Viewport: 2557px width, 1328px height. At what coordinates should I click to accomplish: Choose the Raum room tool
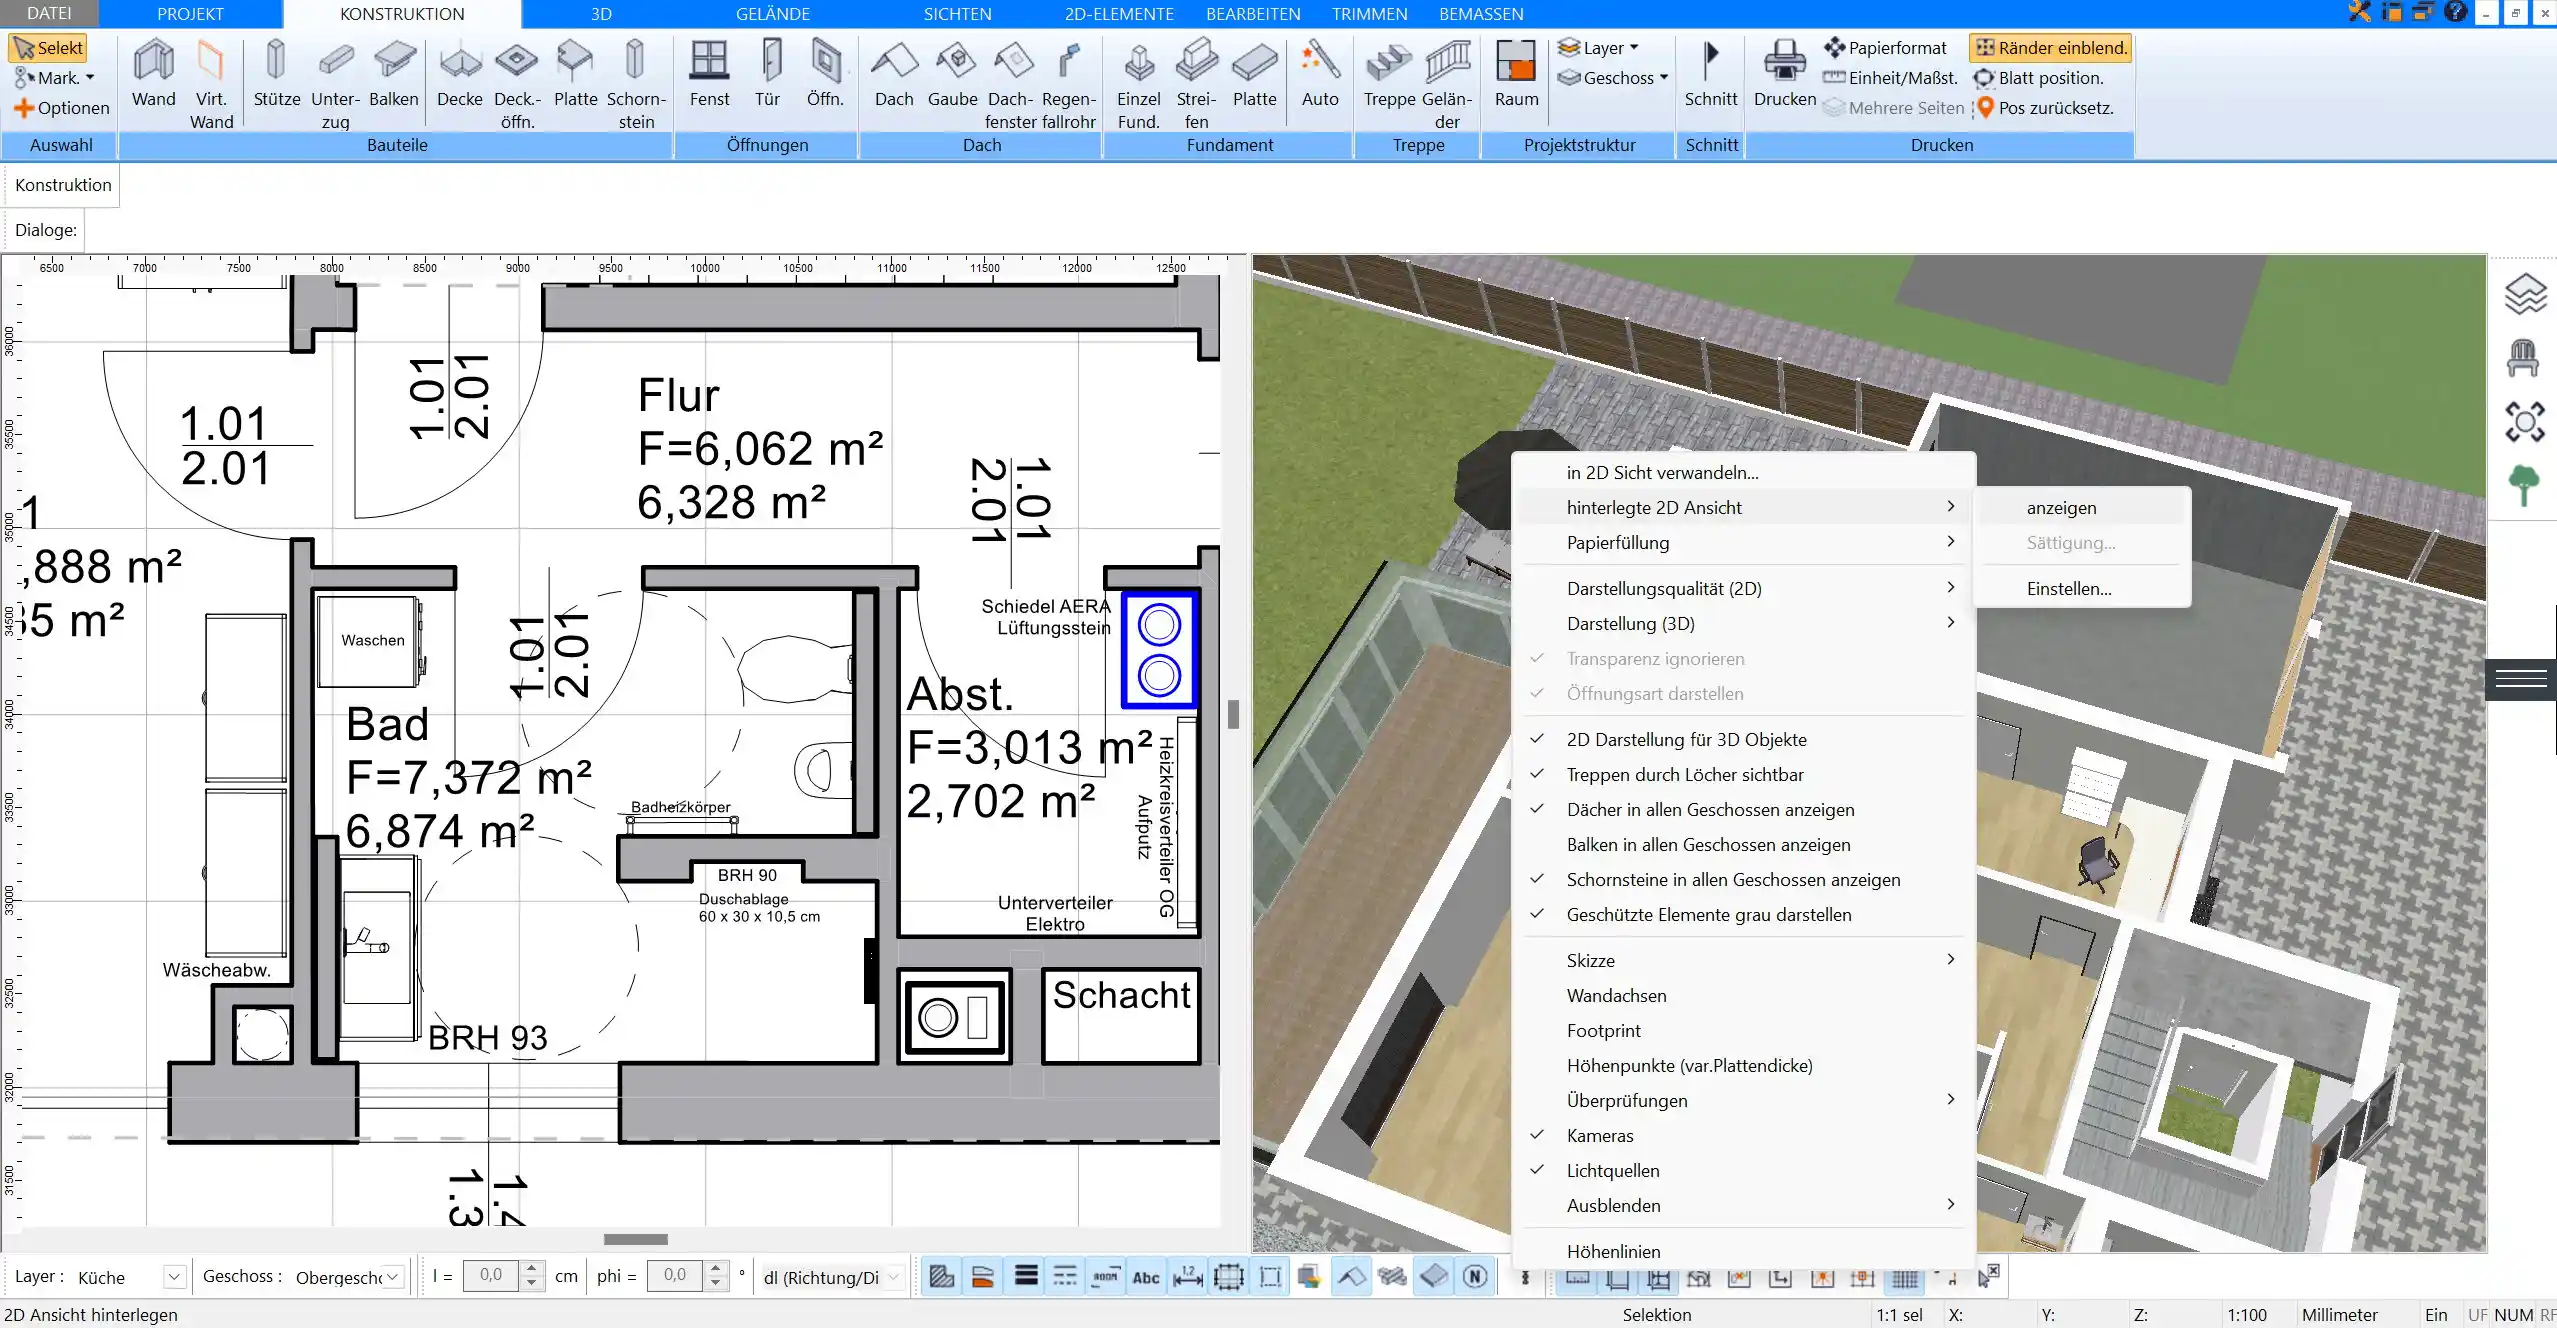[1516, 74]
